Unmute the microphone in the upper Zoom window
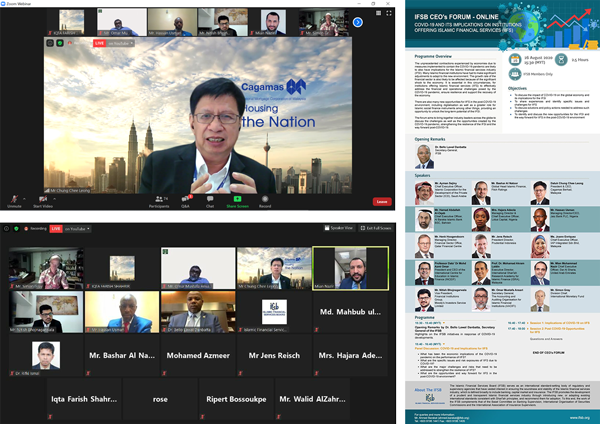Viewport: 600px width, 424px height. click(14, 201)
